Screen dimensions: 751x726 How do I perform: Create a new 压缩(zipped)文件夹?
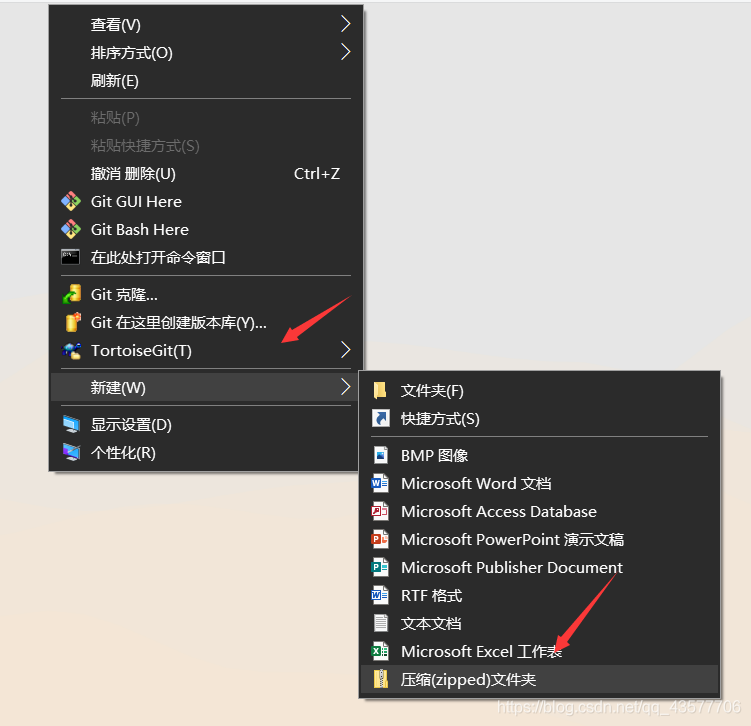click(468, 679)
